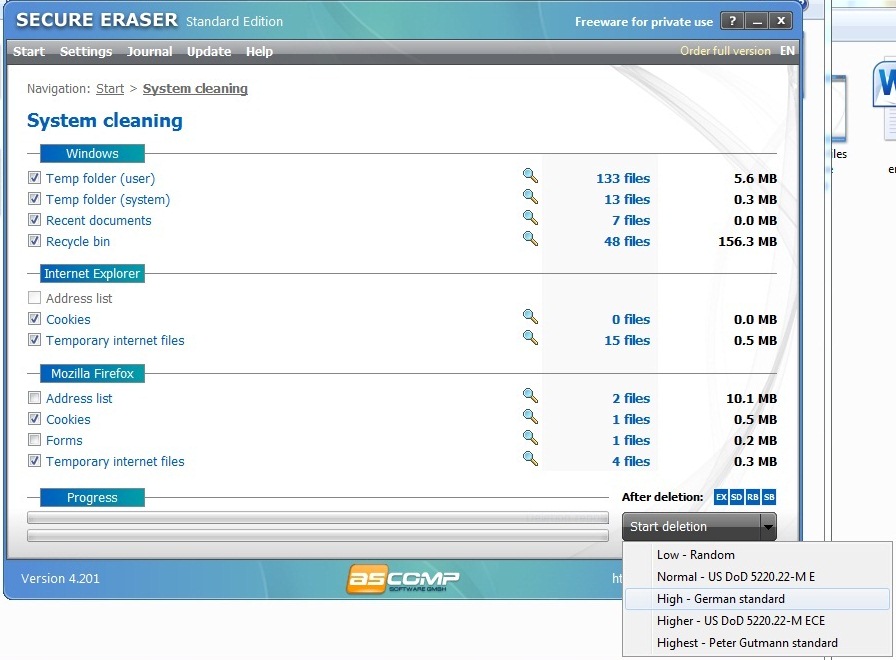Open the Help menu
896x660 pixels.
click(x=259, y=51)
